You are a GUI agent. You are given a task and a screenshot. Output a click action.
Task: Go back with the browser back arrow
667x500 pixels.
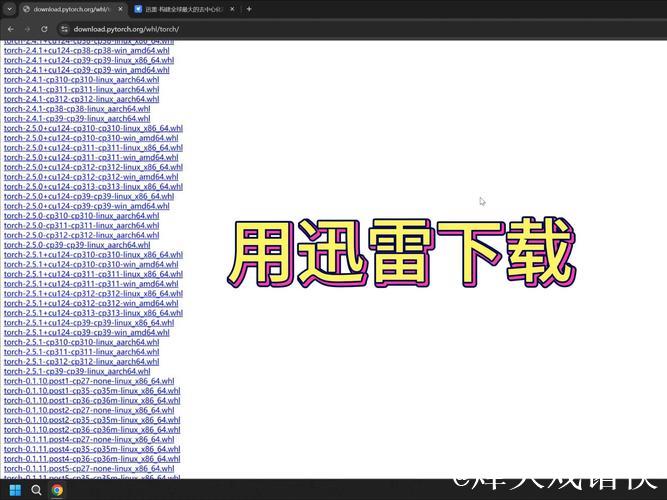click(11, 29)
